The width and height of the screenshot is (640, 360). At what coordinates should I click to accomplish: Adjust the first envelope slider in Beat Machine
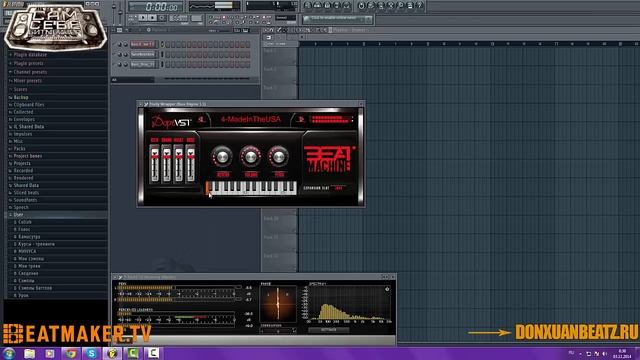(x=155, y=164)
